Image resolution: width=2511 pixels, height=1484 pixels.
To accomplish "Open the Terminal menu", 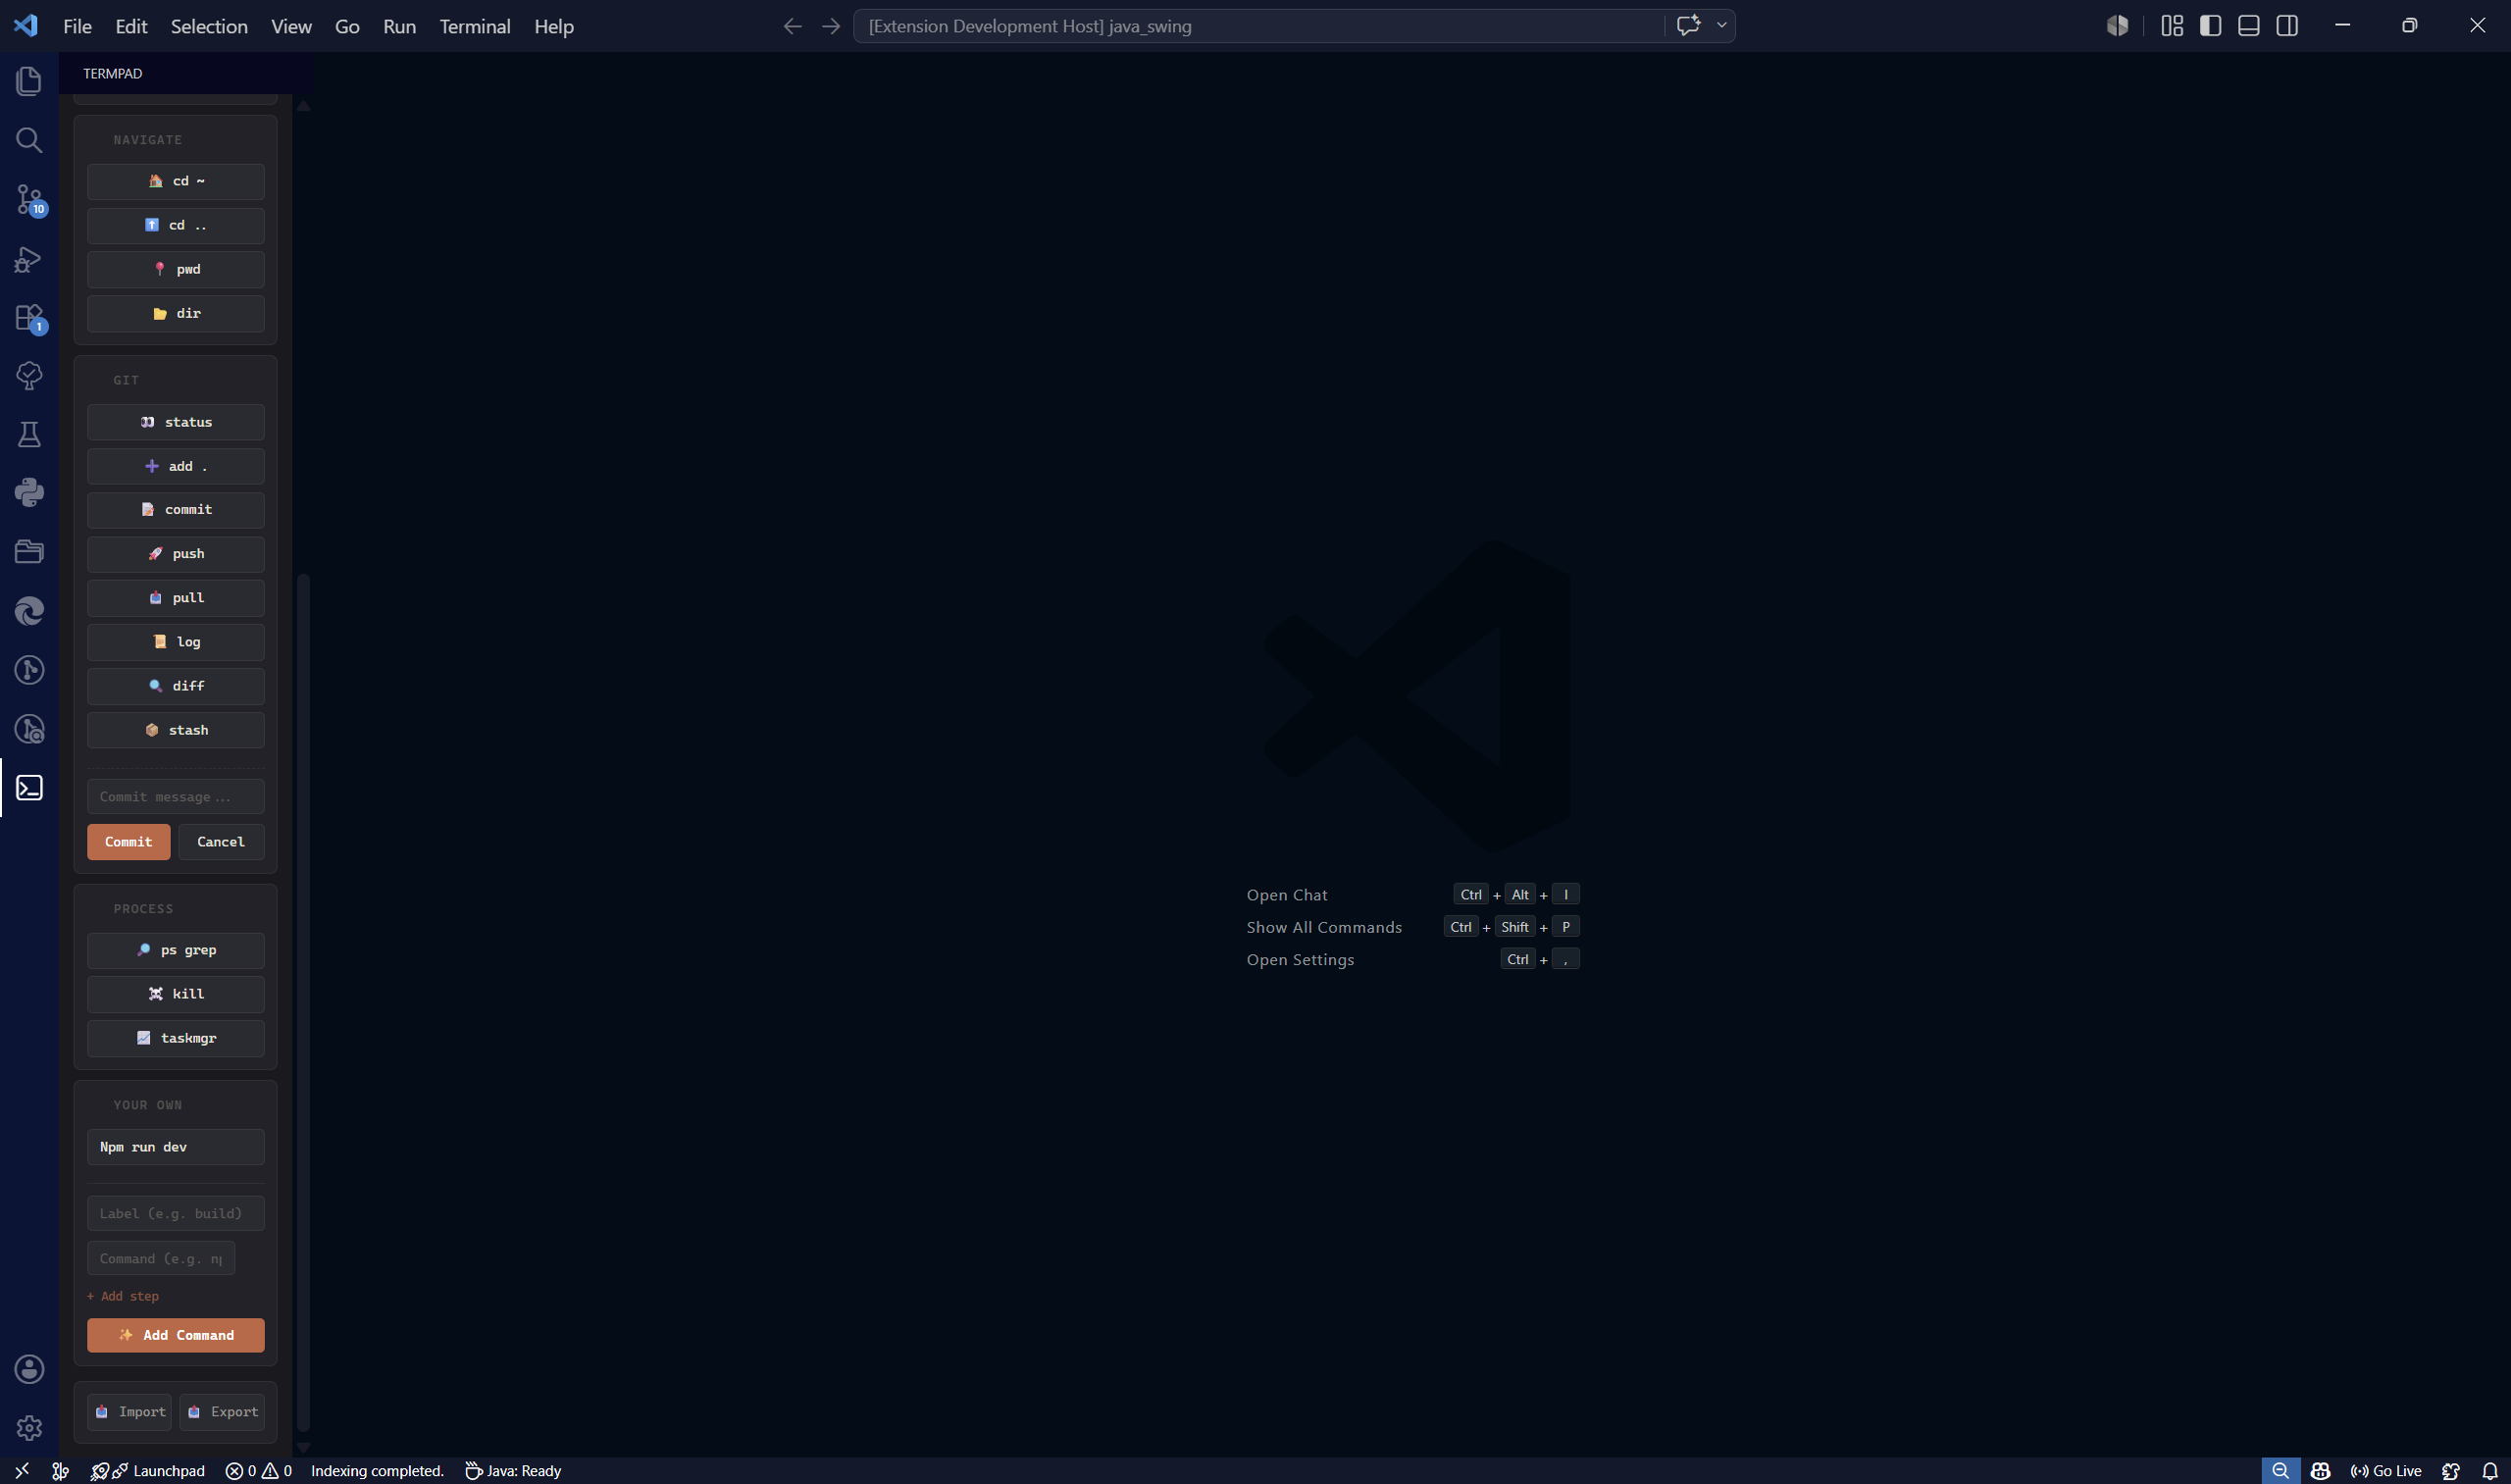I will pyautogui.click(x=475, y=26).
